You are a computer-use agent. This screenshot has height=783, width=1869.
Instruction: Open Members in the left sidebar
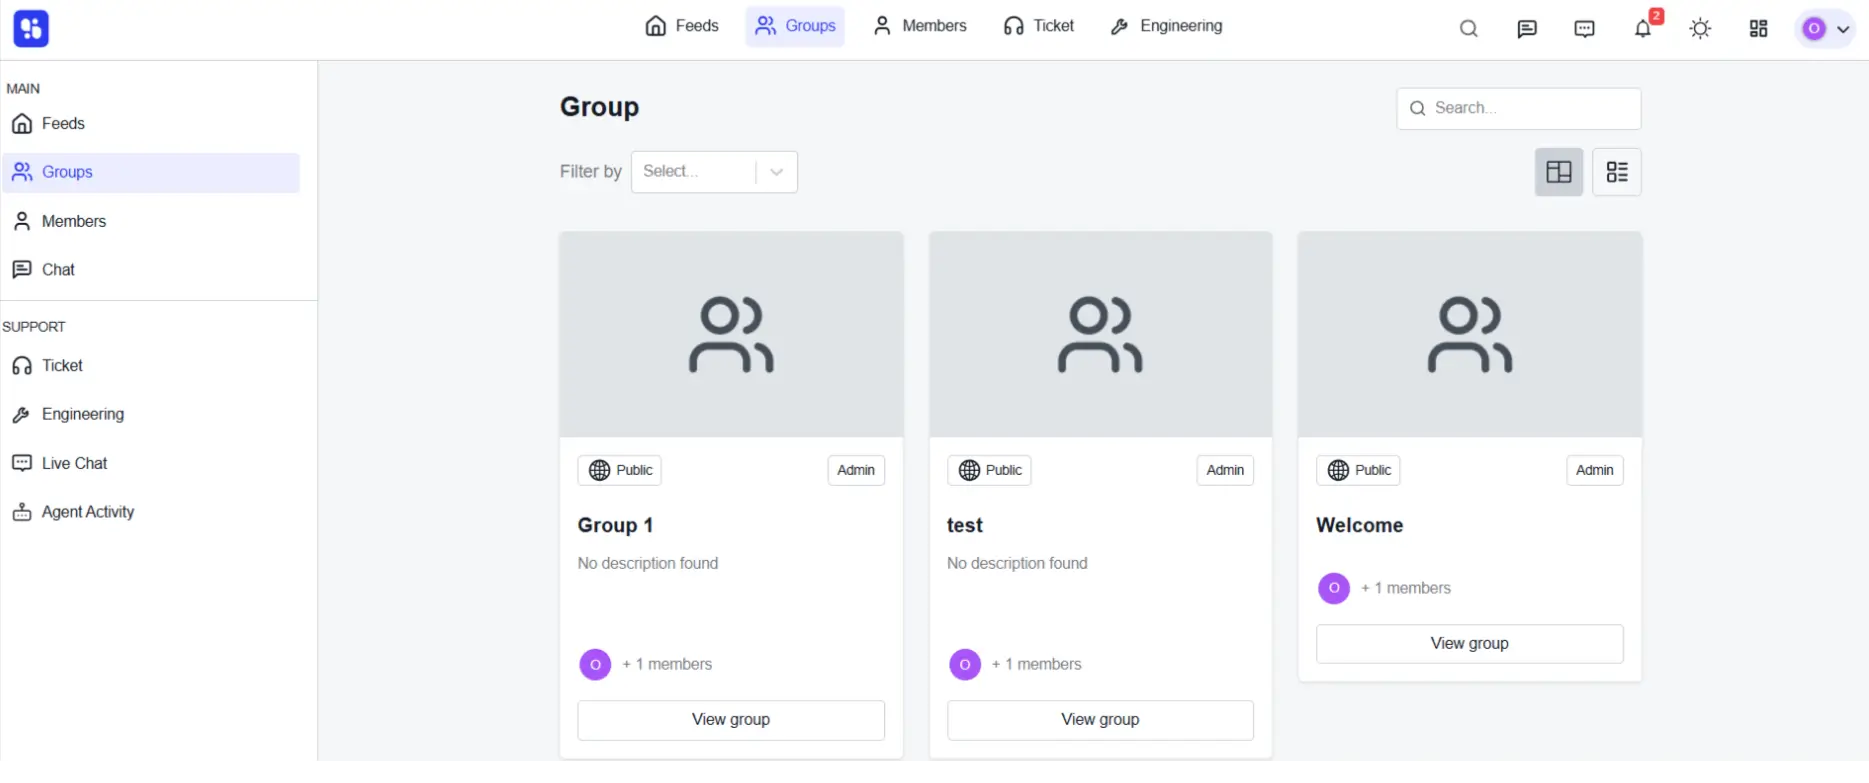151,222
